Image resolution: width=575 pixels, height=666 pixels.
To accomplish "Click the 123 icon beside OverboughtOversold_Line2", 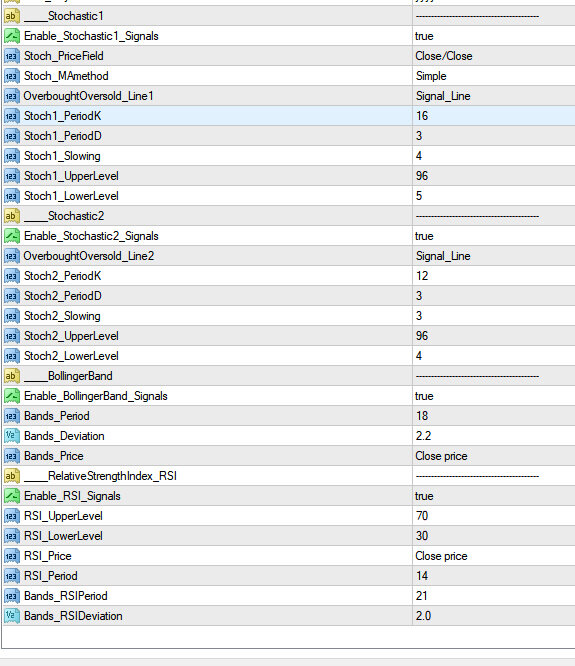I will (x=12, y=256).
